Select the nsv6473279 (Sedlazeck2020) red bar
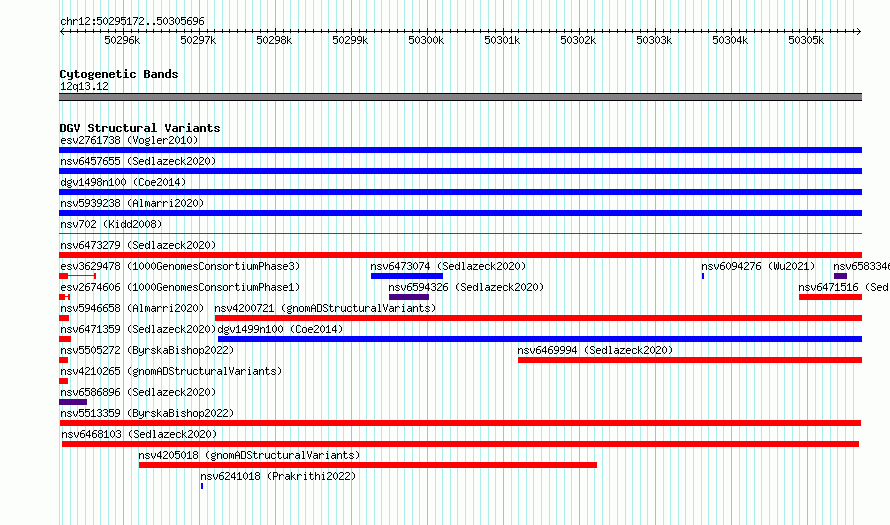Viewport: 890px width, 525px height. [x=460, y=255]
